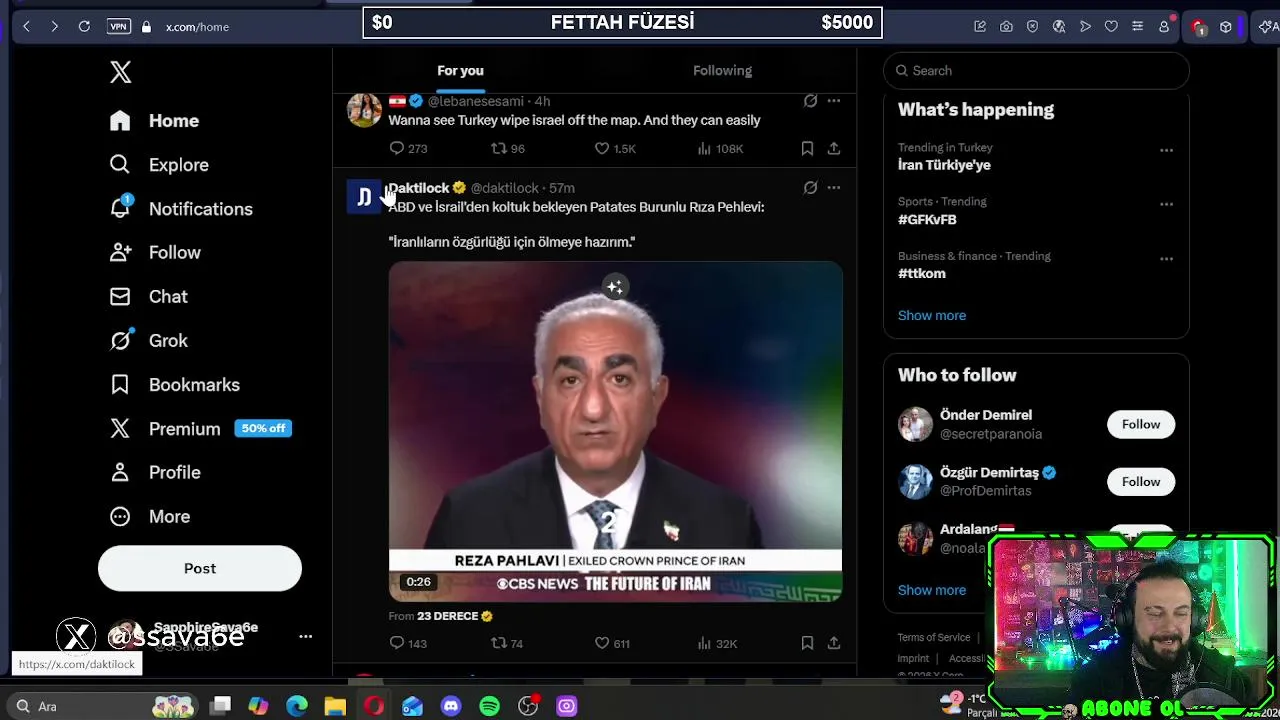Go back in the browser
Viewport: 1280px width, 720px height.
coord(26,27)
